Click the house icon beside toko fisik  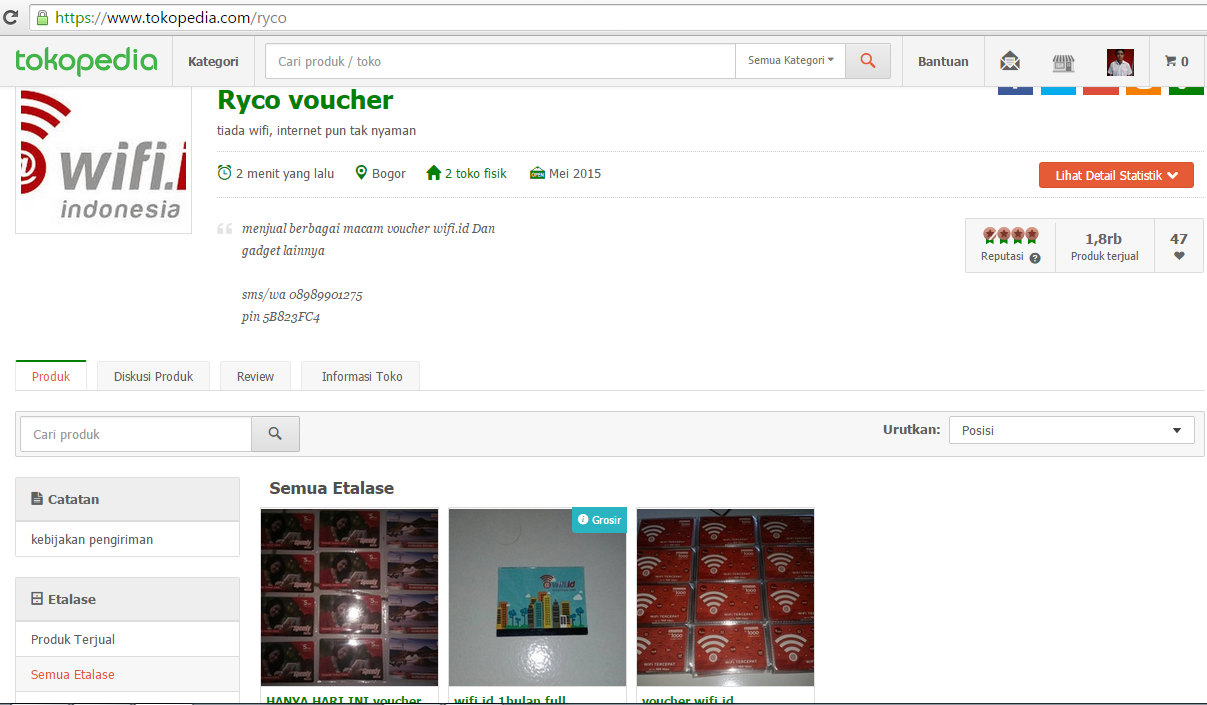point(433,173)
